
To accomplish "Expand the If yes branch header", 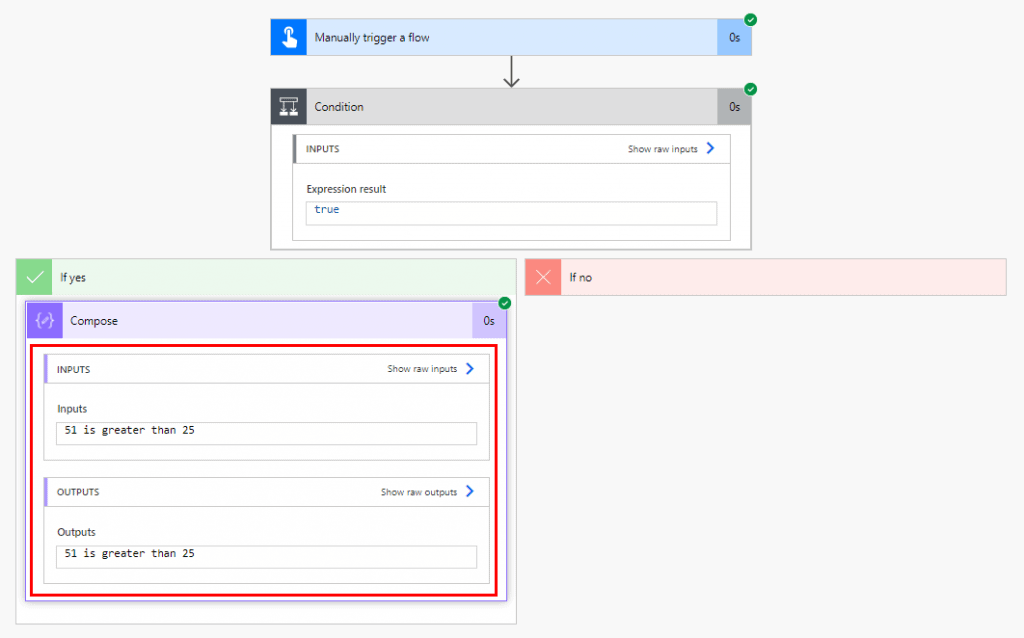I will point(266,278).
